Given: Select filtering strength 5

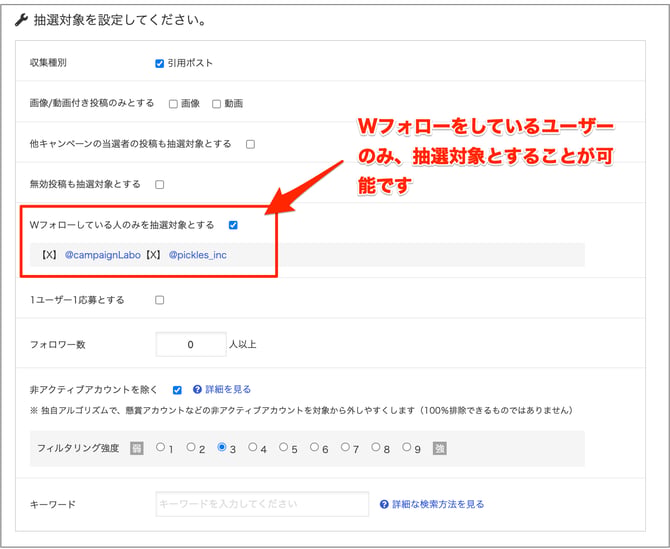Looking at the screenshot, I should click(x=283, y=447).
